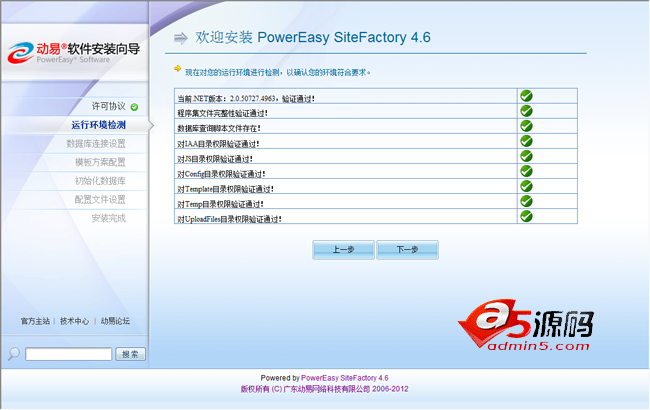Open the 安装完成 step

pyautogui.click(x=109, y=218)
